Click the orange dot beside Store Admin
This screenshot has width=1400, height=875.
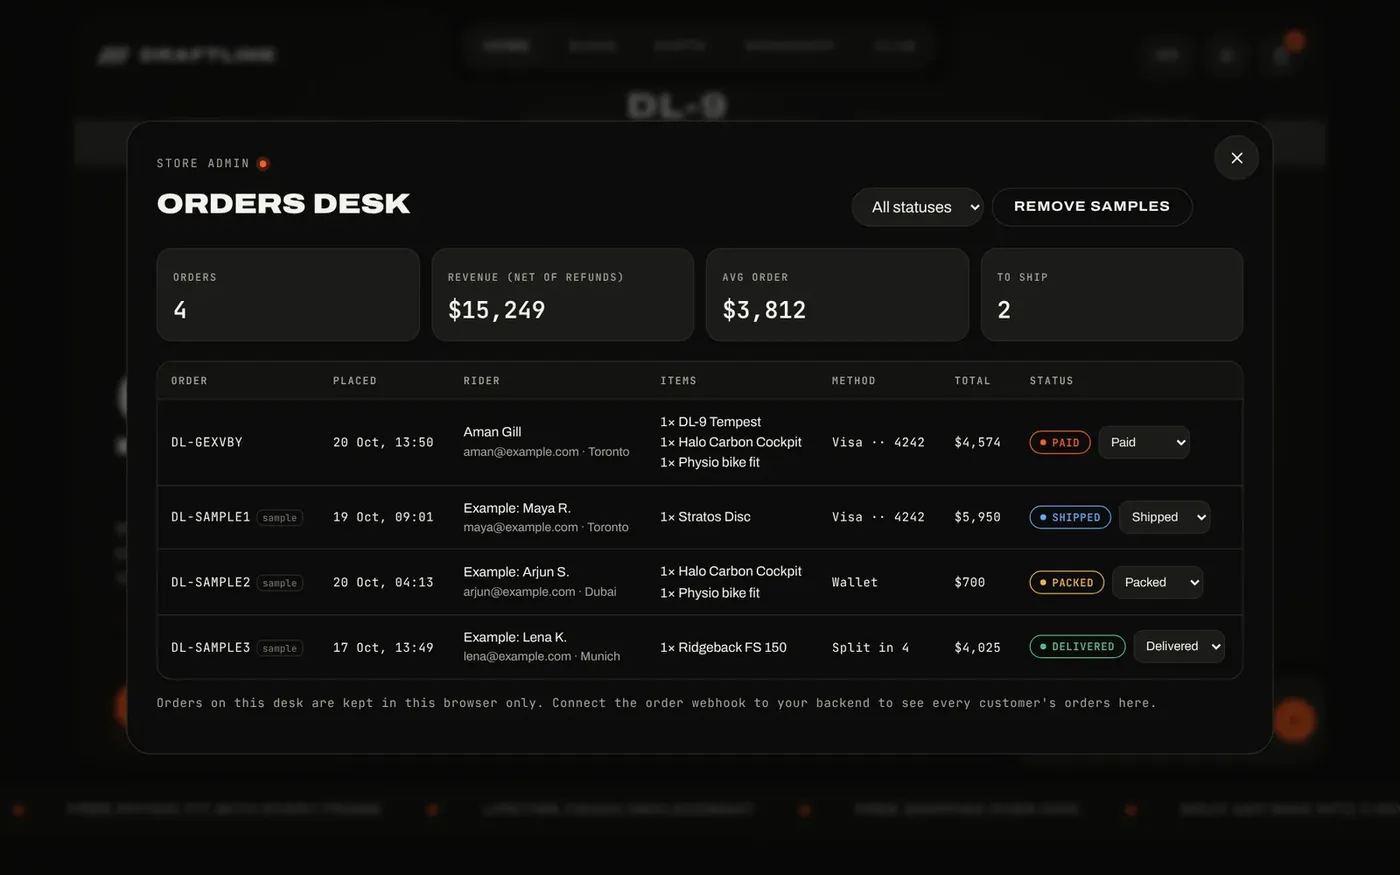click(x=263, y=164)
